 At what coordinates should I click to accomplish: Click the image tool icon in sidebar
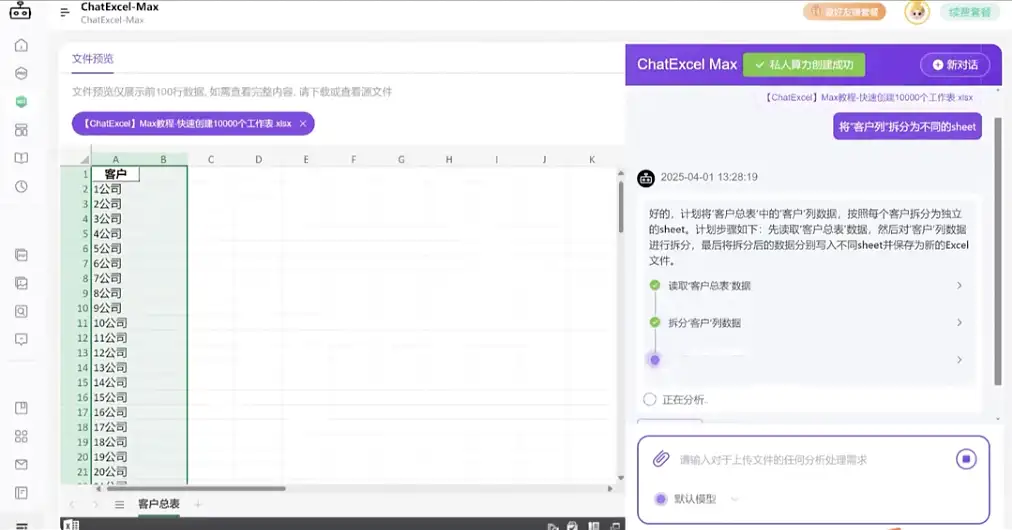pos(21,283)
